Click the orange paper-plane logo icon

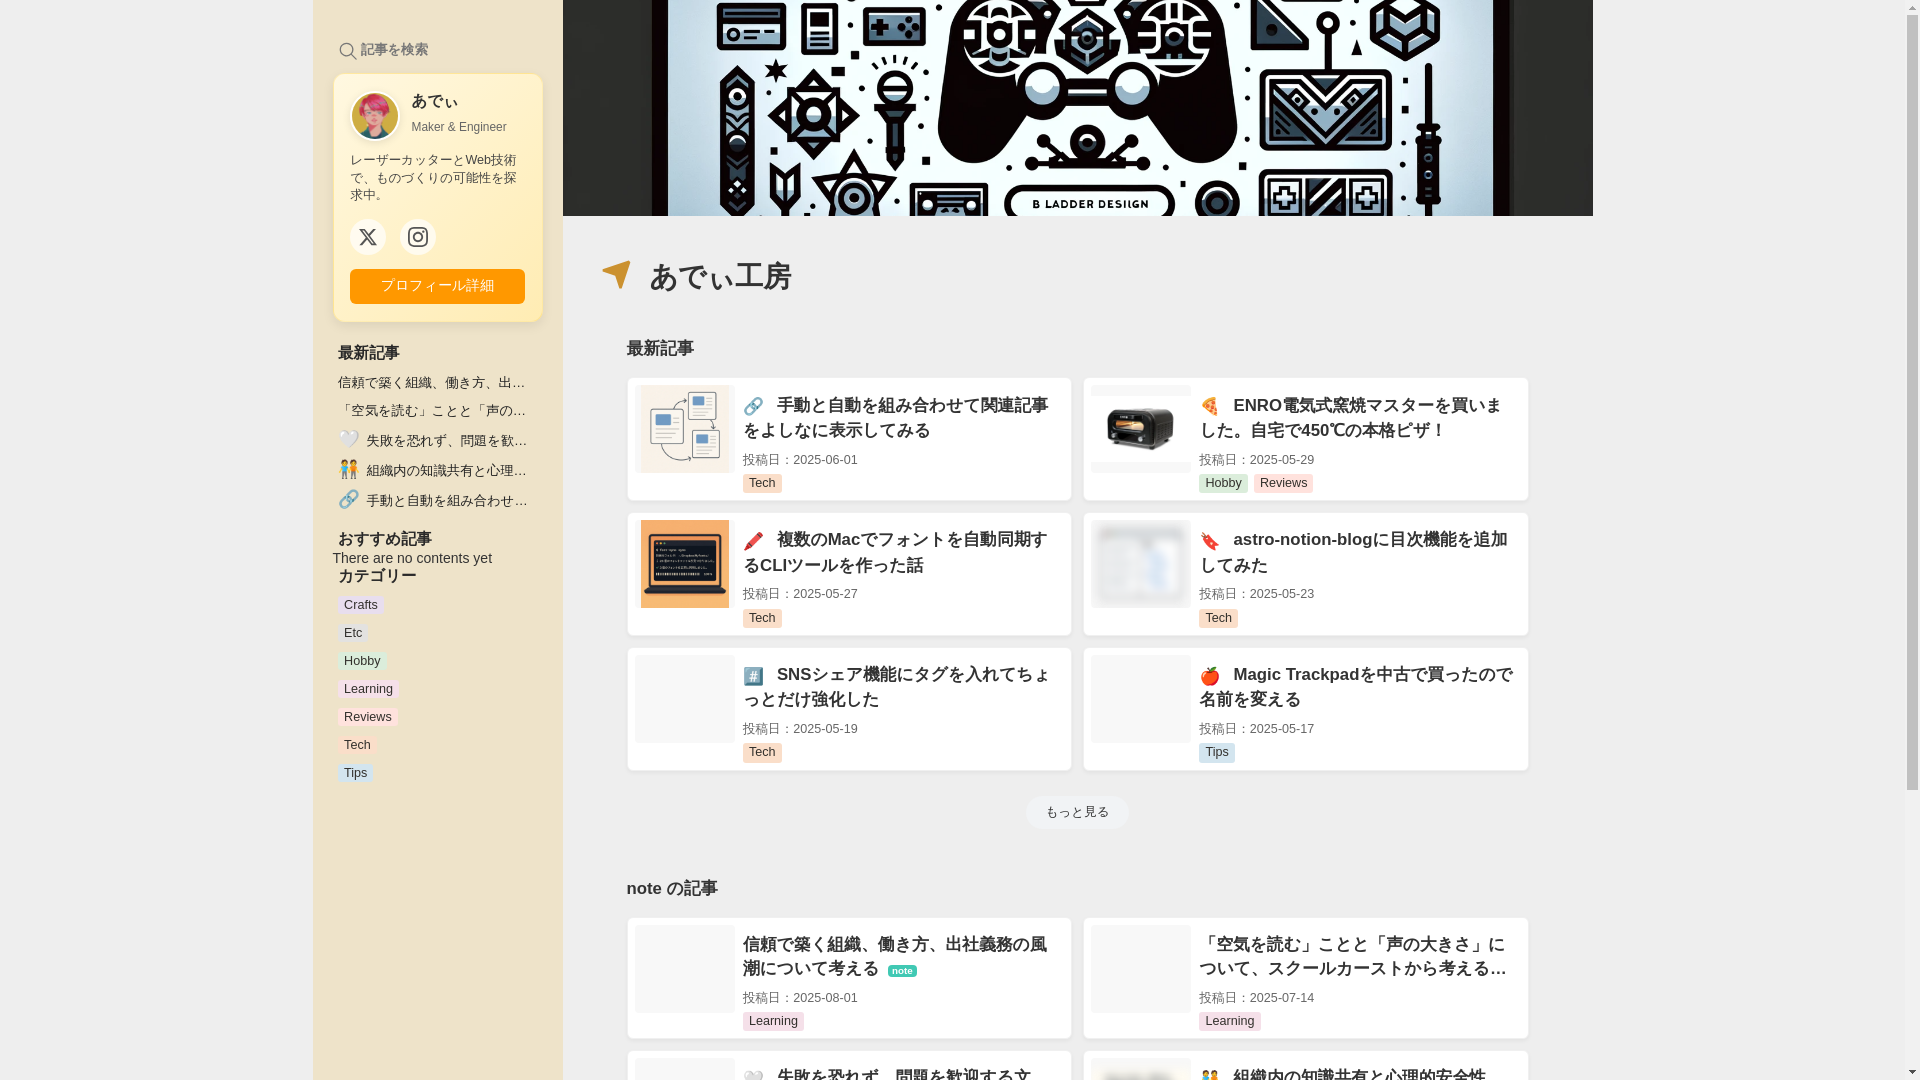[617, 275]
